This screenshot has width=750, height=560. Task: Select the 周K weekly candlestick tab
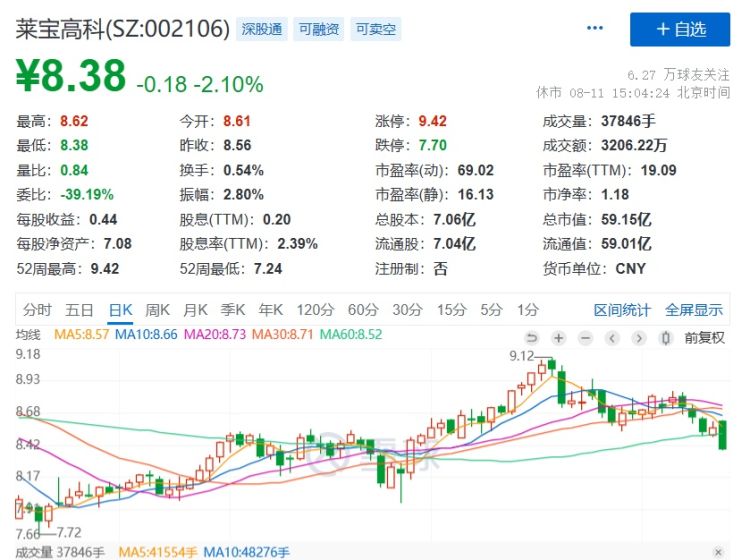157,310
